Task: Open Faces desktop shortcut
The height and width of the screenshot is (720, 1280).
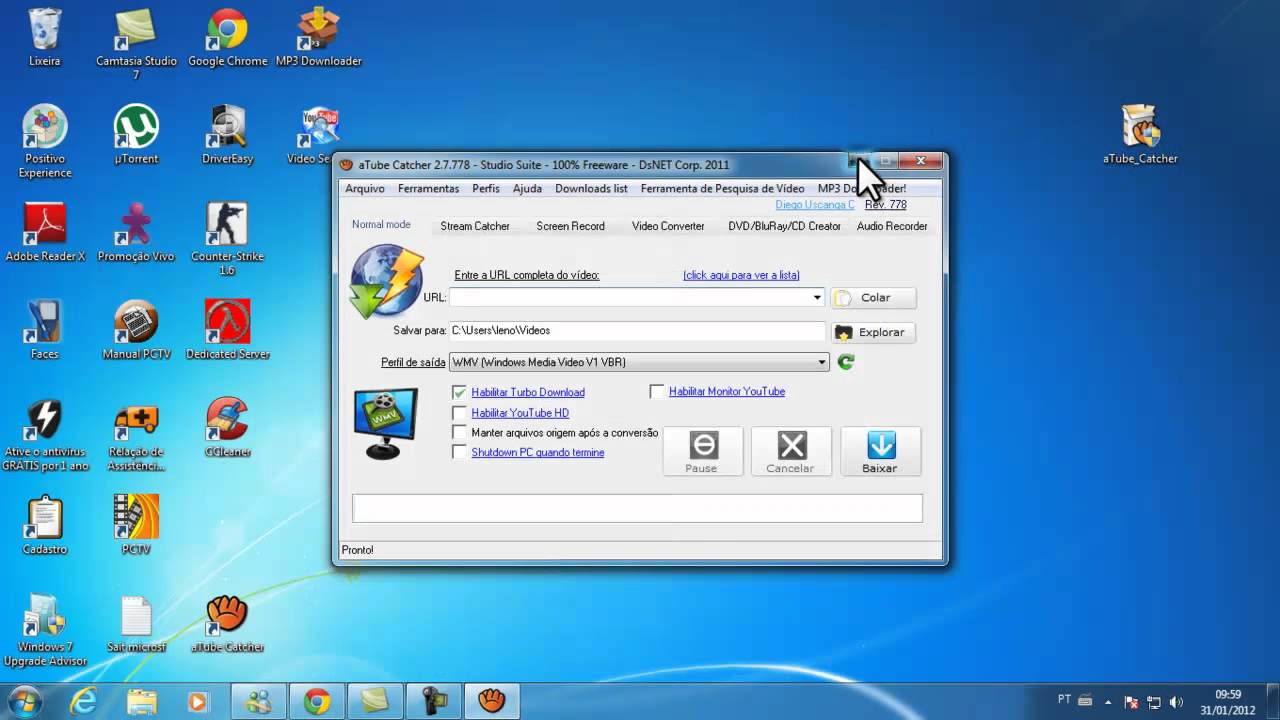Action: tap(44, 330)
